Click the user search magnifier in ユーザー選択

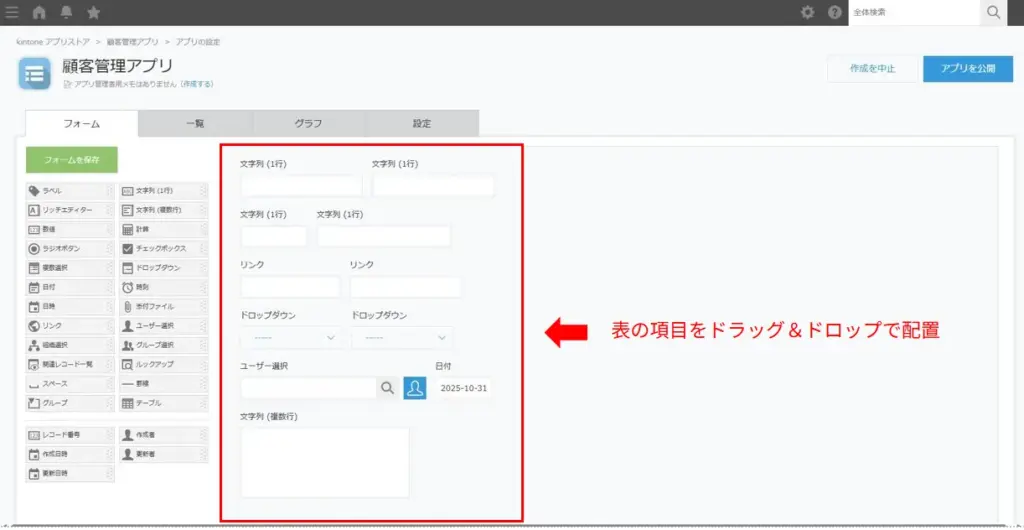387,388
